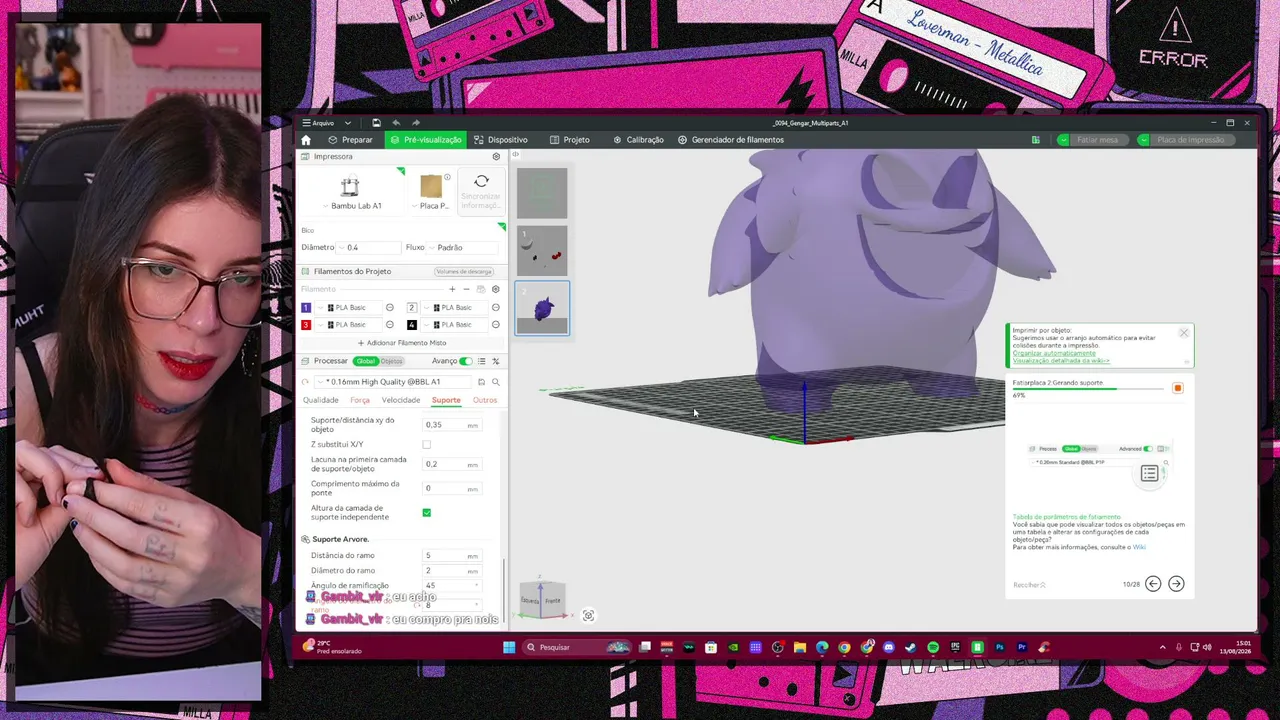Open the Placa P... build plate dropdown
The width and height of the screenshot is (1280, 720).
(x=432, y=206)
